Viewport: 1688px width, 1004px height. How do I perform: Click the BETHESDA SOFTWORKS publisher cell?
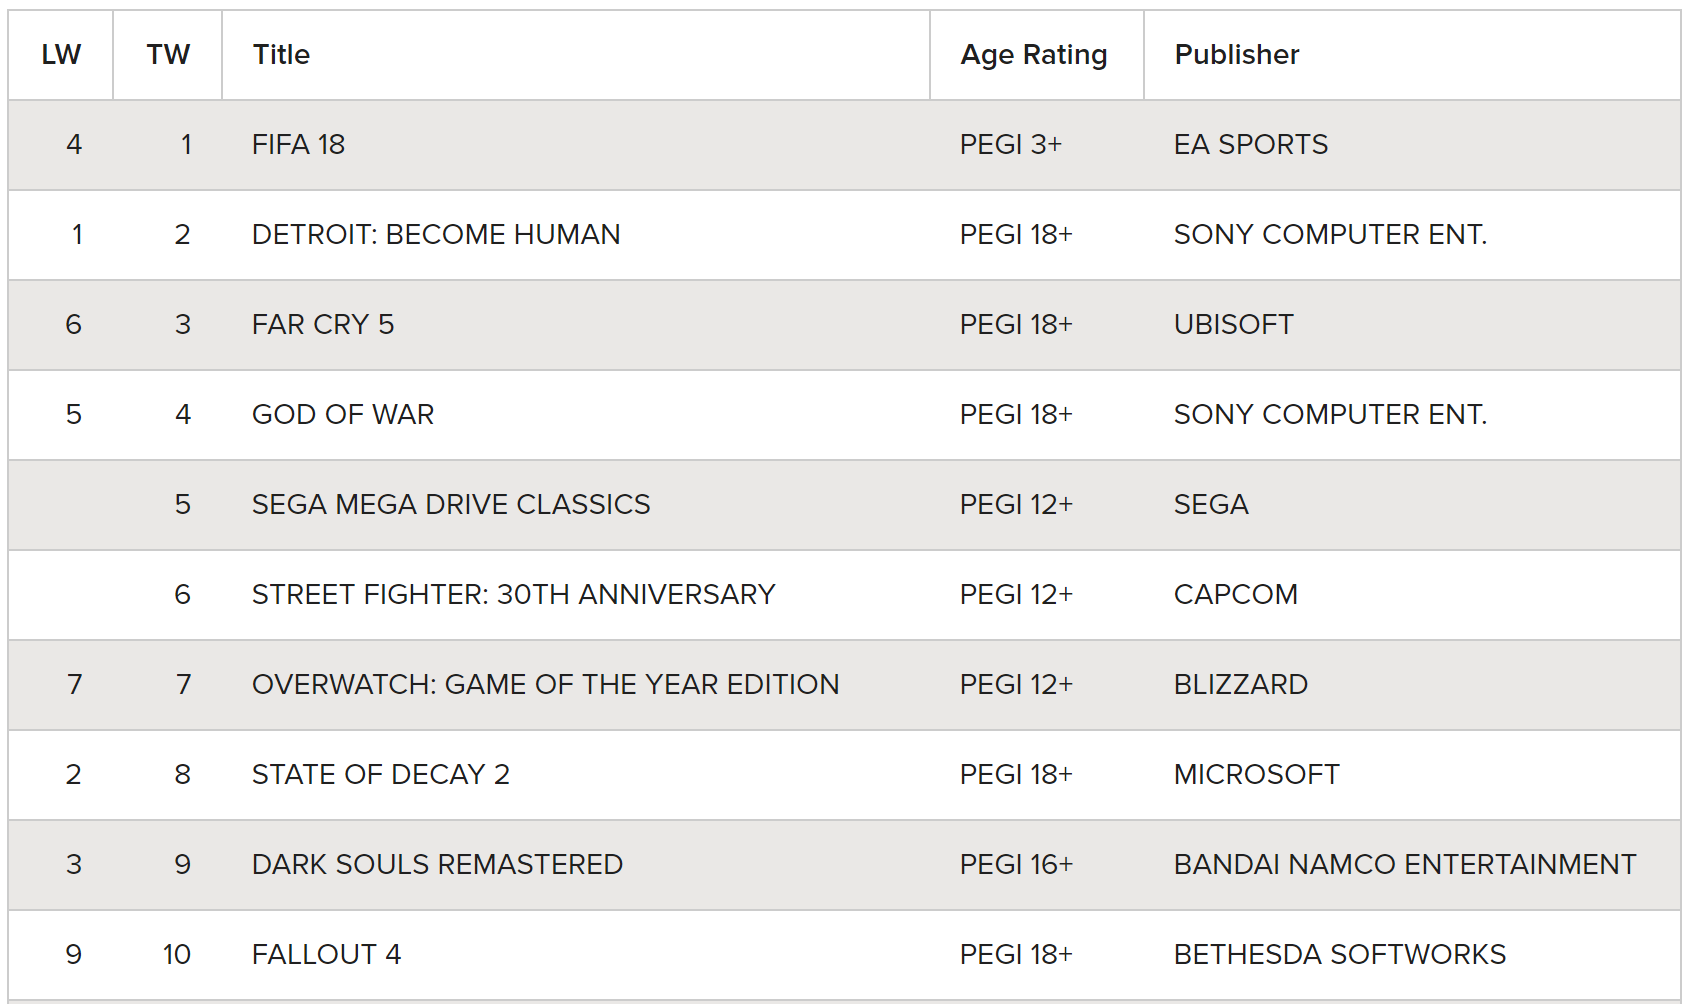(x=1340, y=955)
